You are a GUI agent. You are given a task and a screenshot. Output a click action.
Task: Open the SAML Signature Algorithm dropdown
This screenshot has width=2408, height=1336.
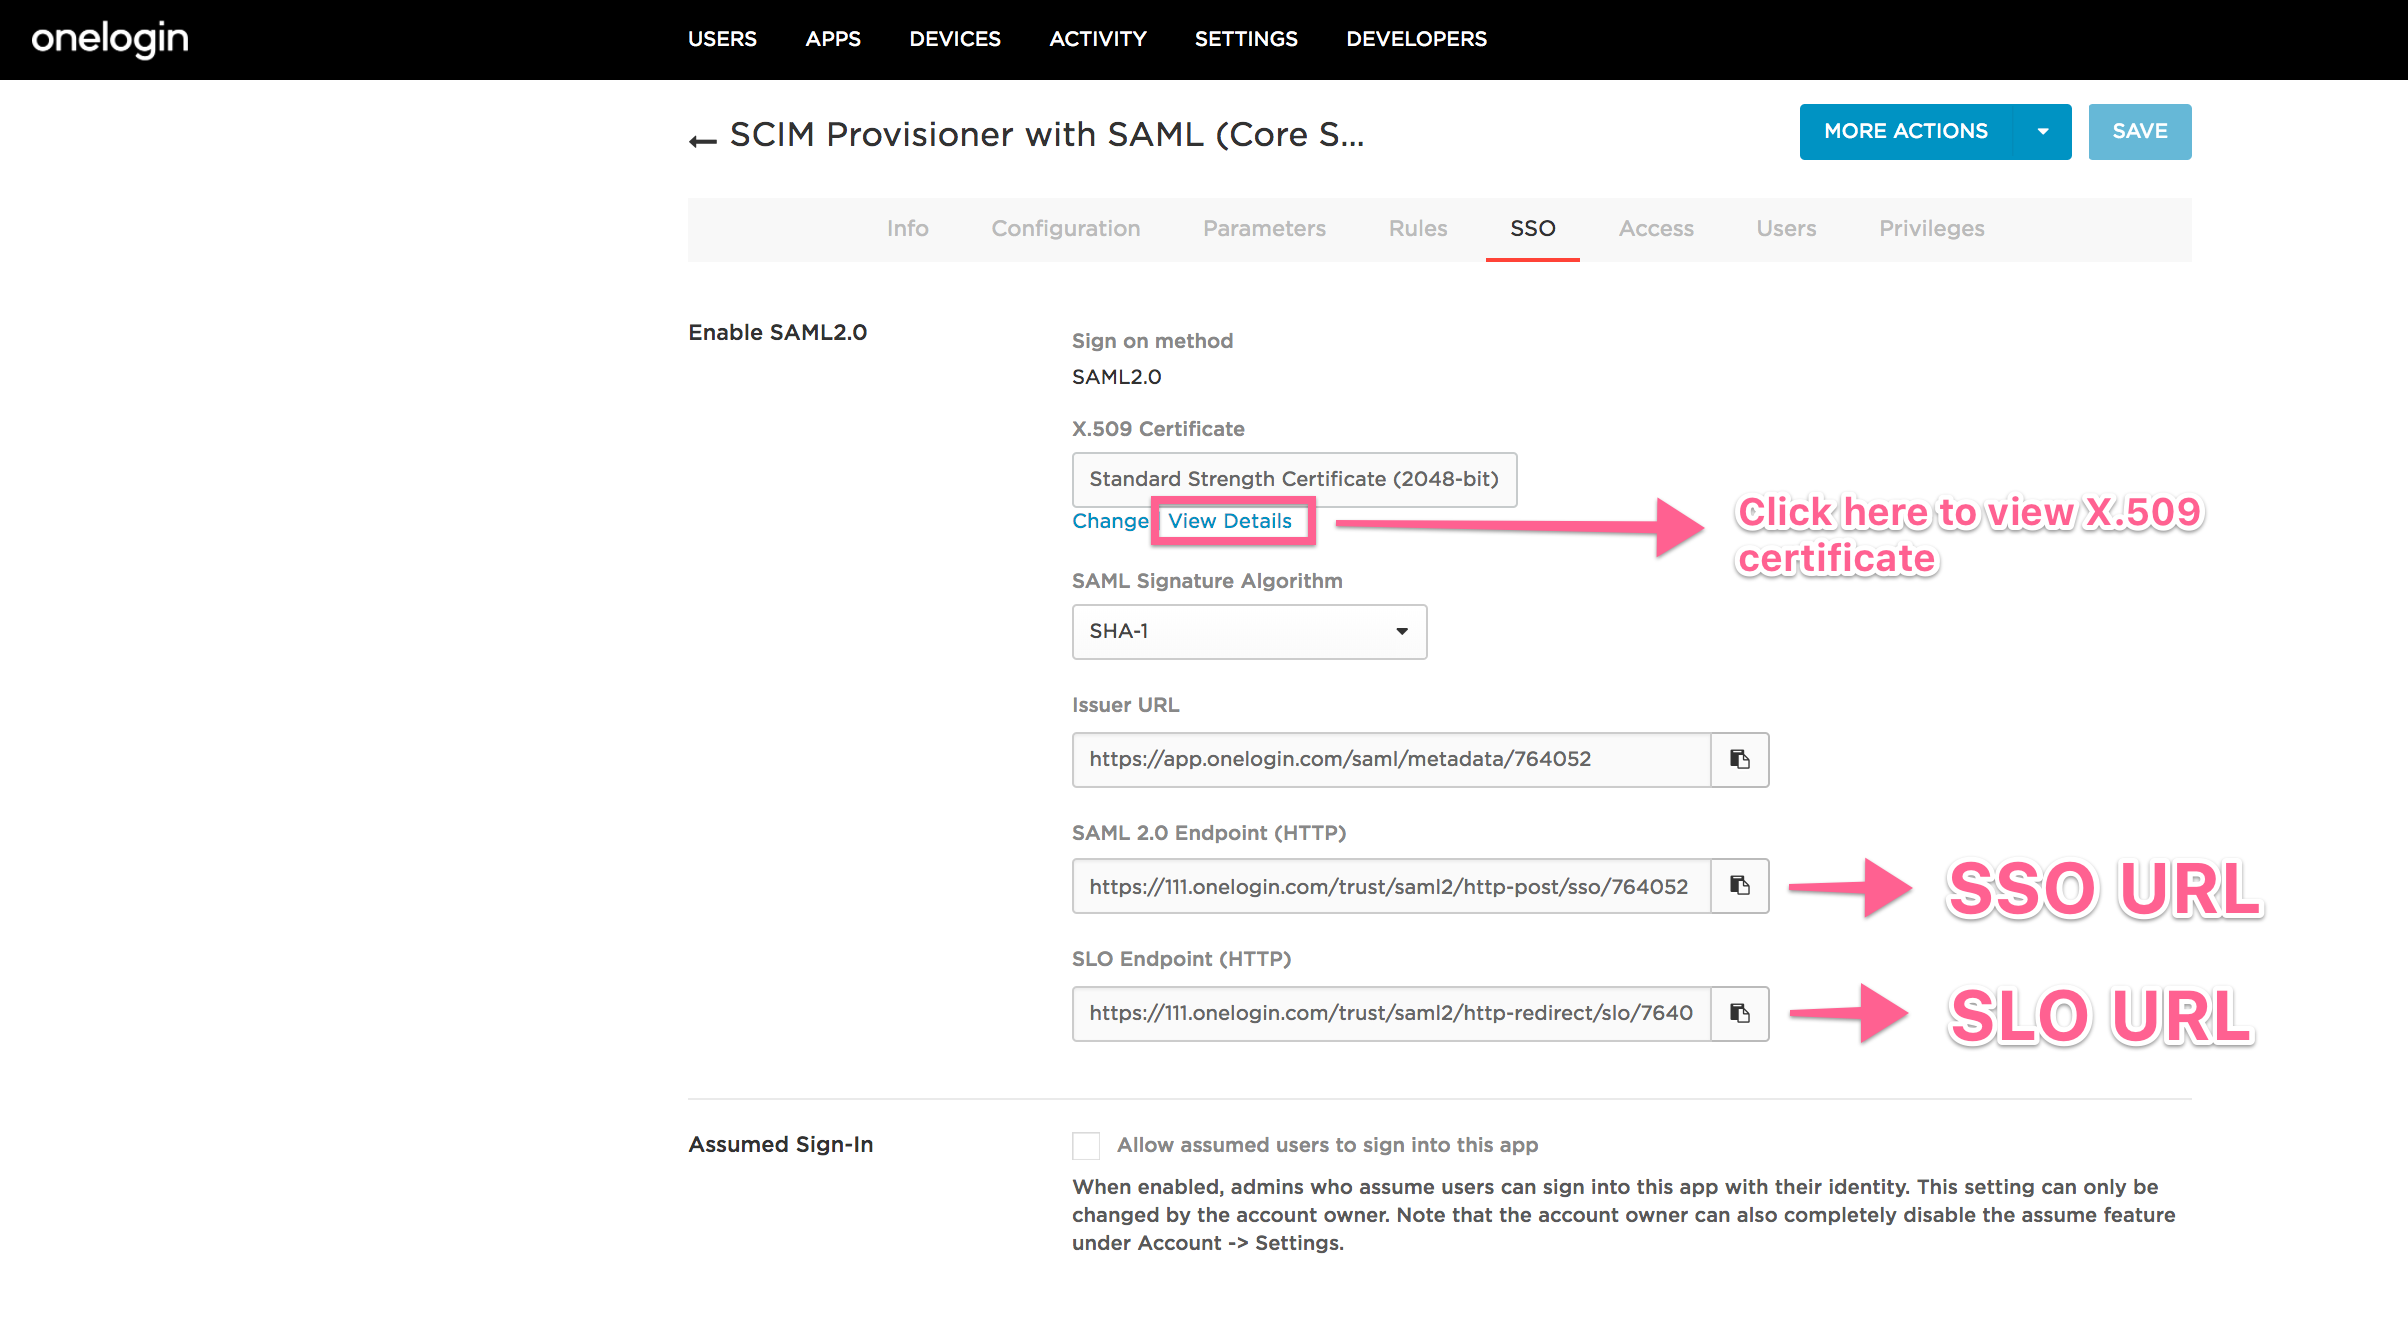coord(1249,632)
